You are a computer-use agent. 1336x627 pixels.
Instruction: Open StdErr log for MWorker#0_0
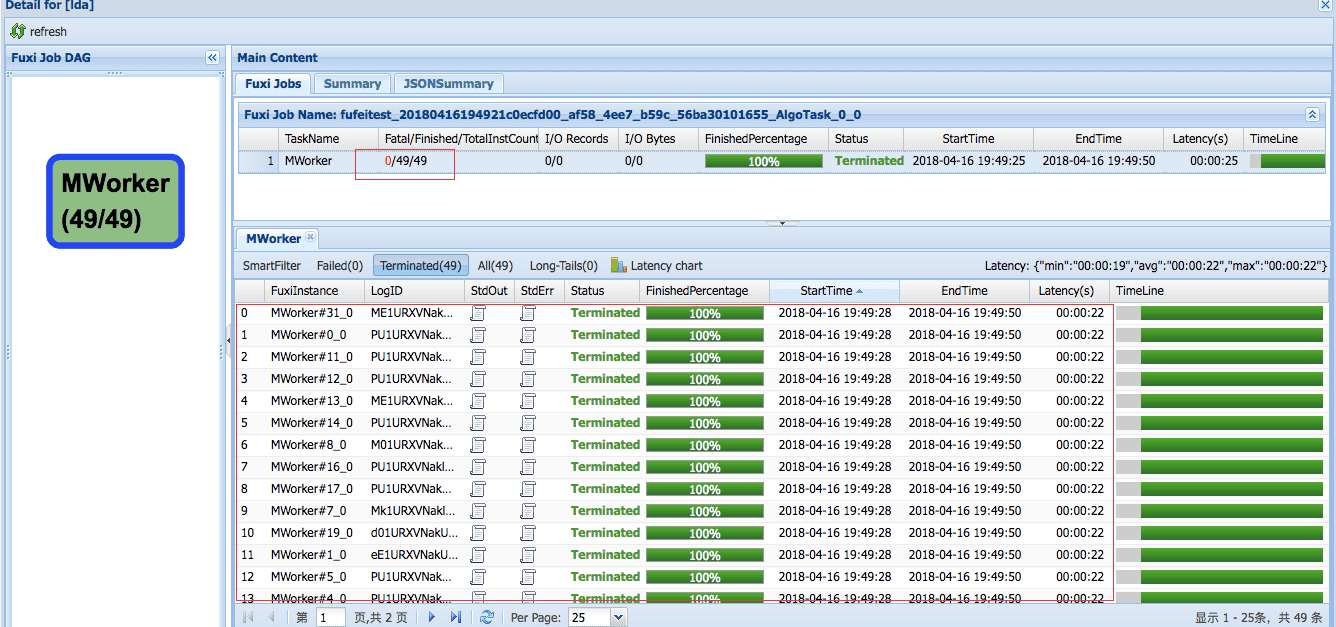528,335
